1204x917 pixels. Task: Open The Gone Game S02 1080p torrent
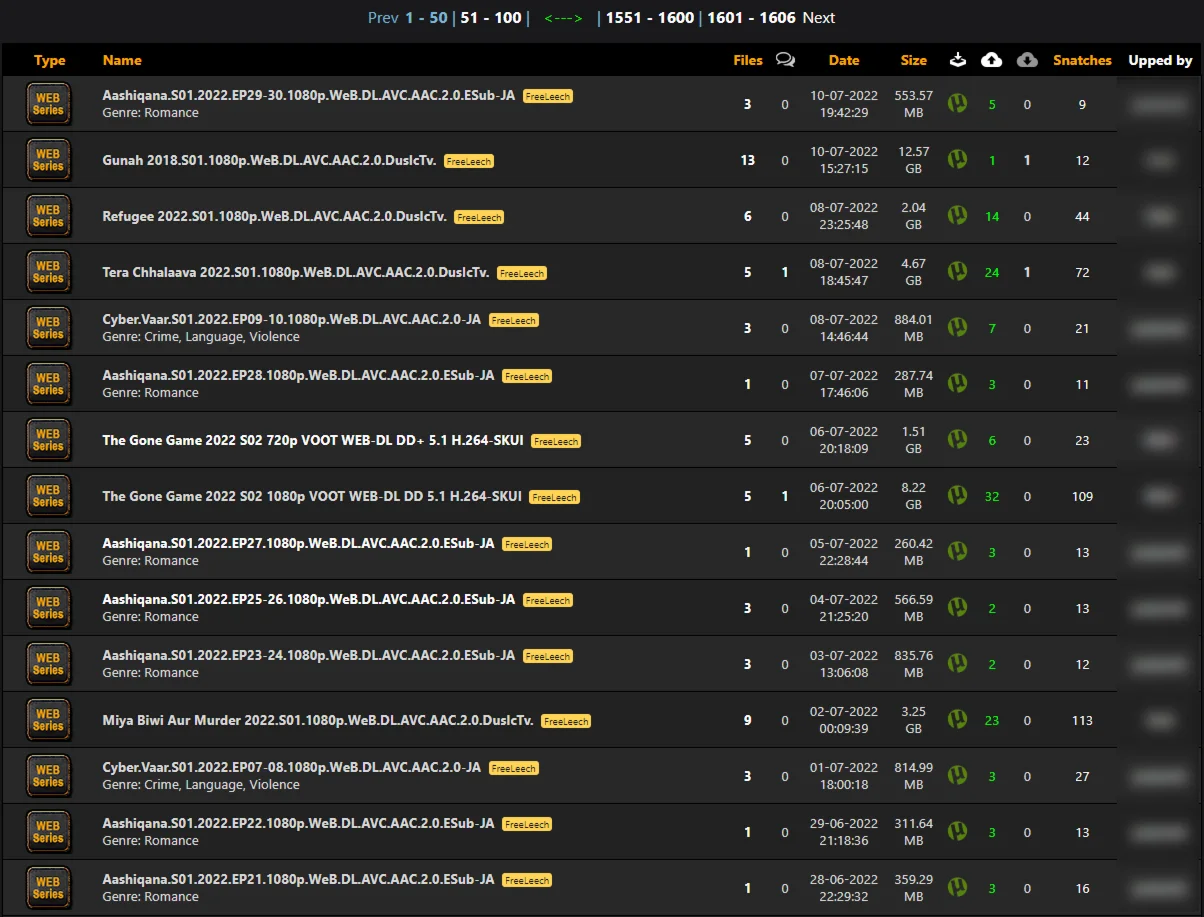coord(312,496)
